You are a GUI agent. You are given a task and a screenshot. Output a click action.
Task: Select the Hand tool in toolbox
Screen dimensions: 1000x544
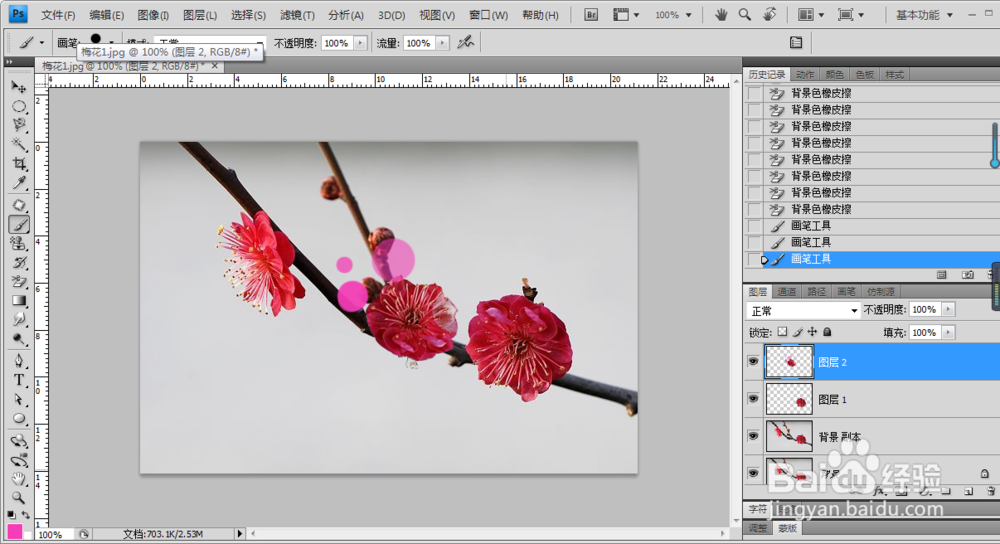click(x=19, y=479)
